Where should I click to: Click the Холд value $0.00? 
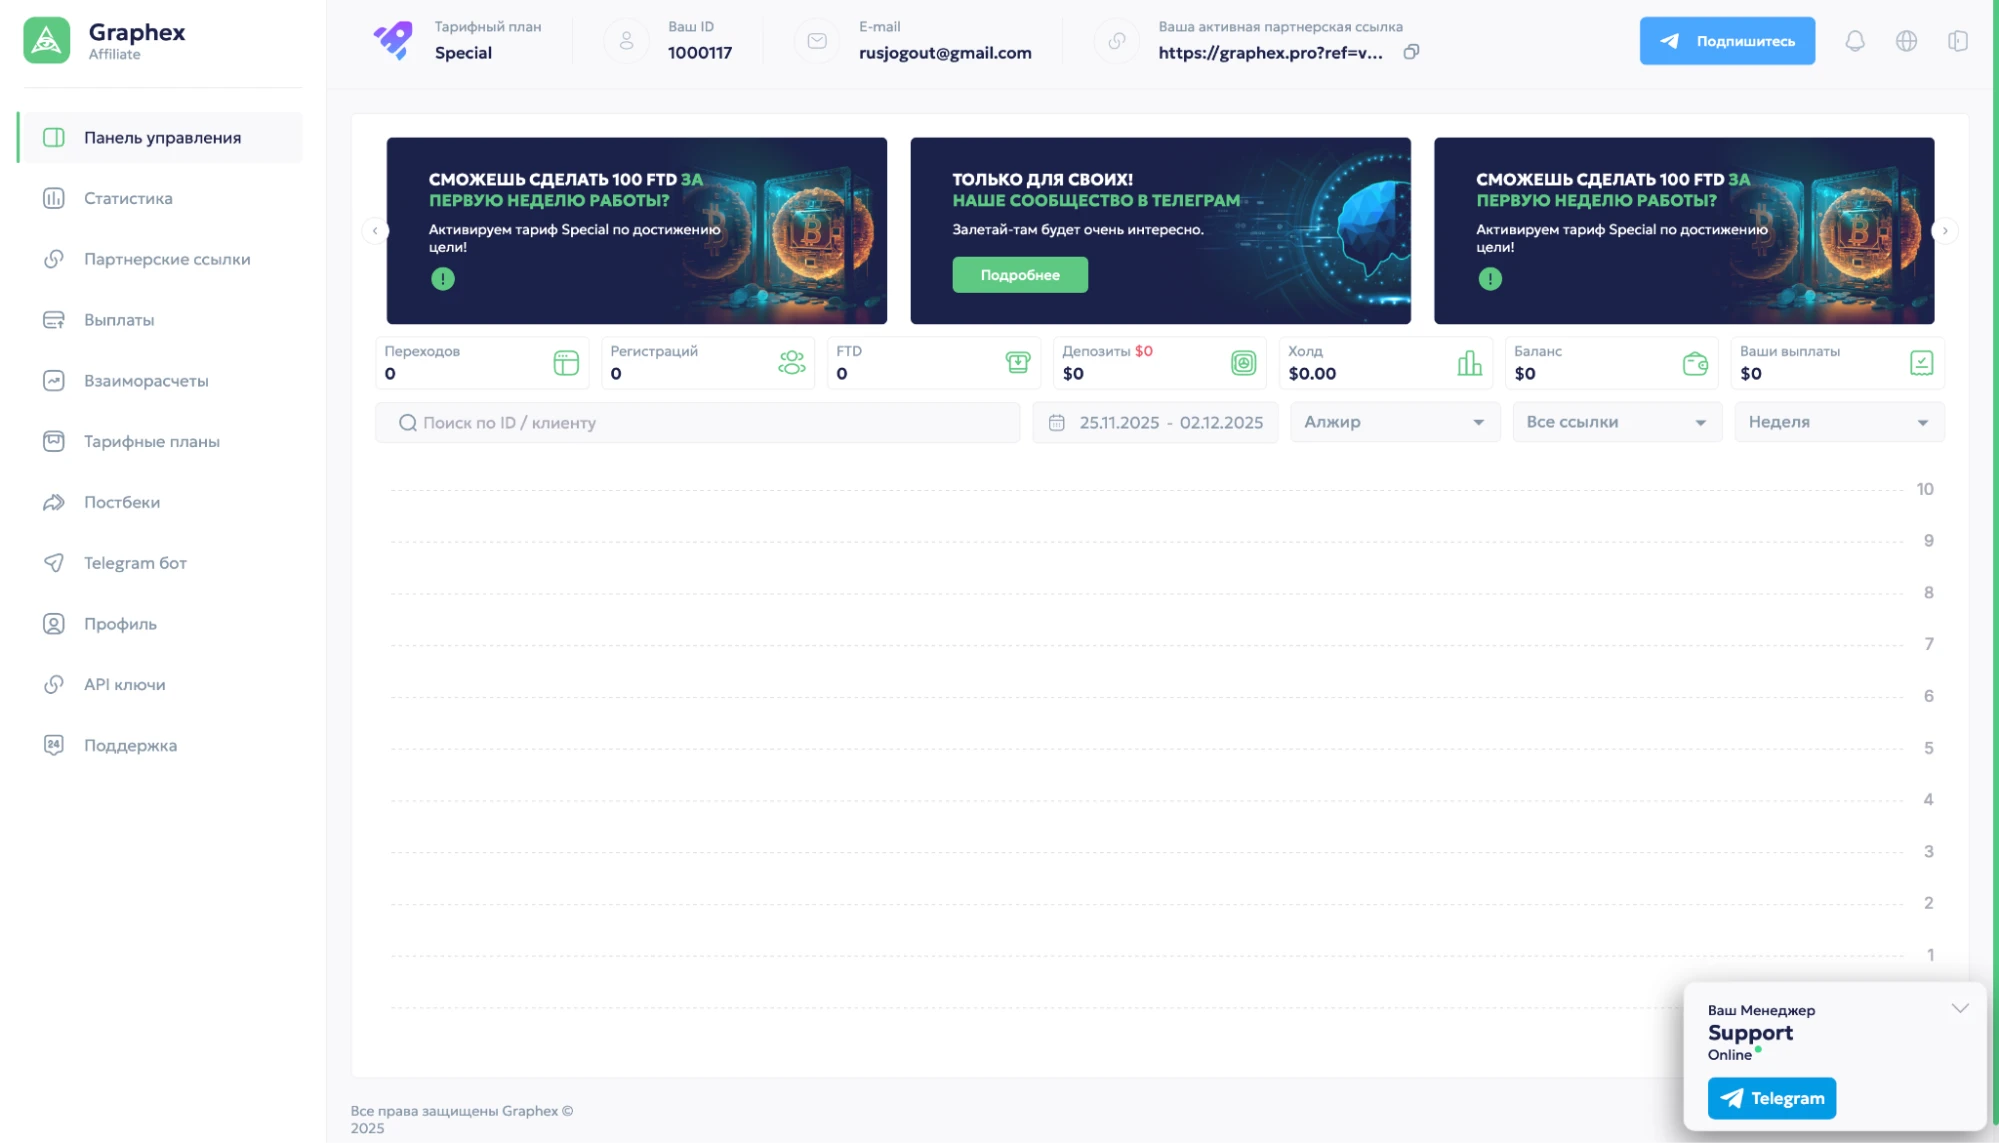pos(1312,374)
